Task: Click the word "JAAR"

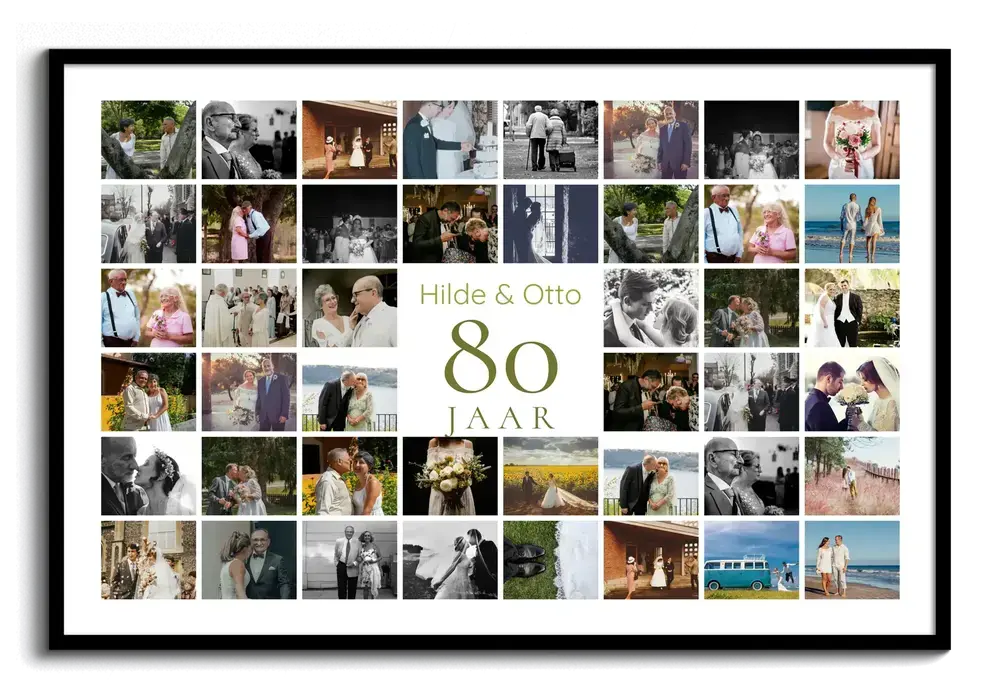Action: tap(501, 418)
